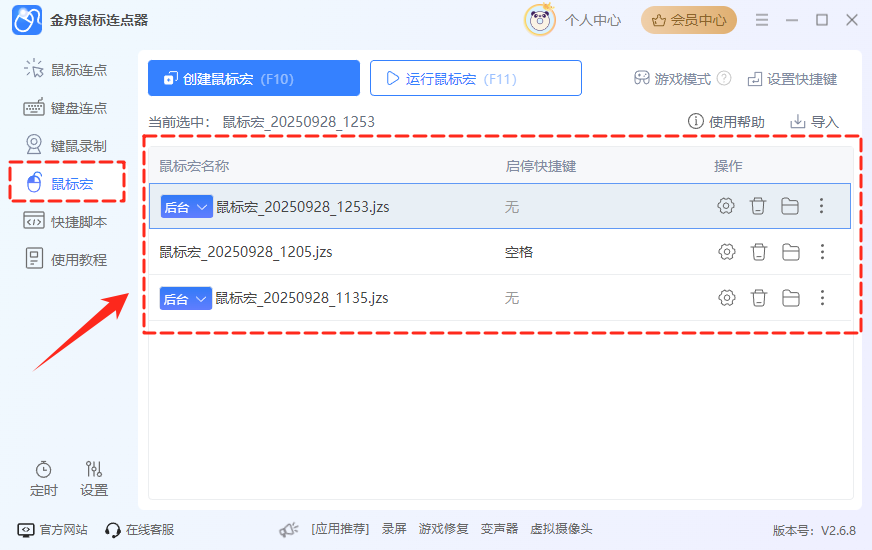
Task: Switch to 键鼠录制 in the sidebar
Action: [x=66, y=146]
